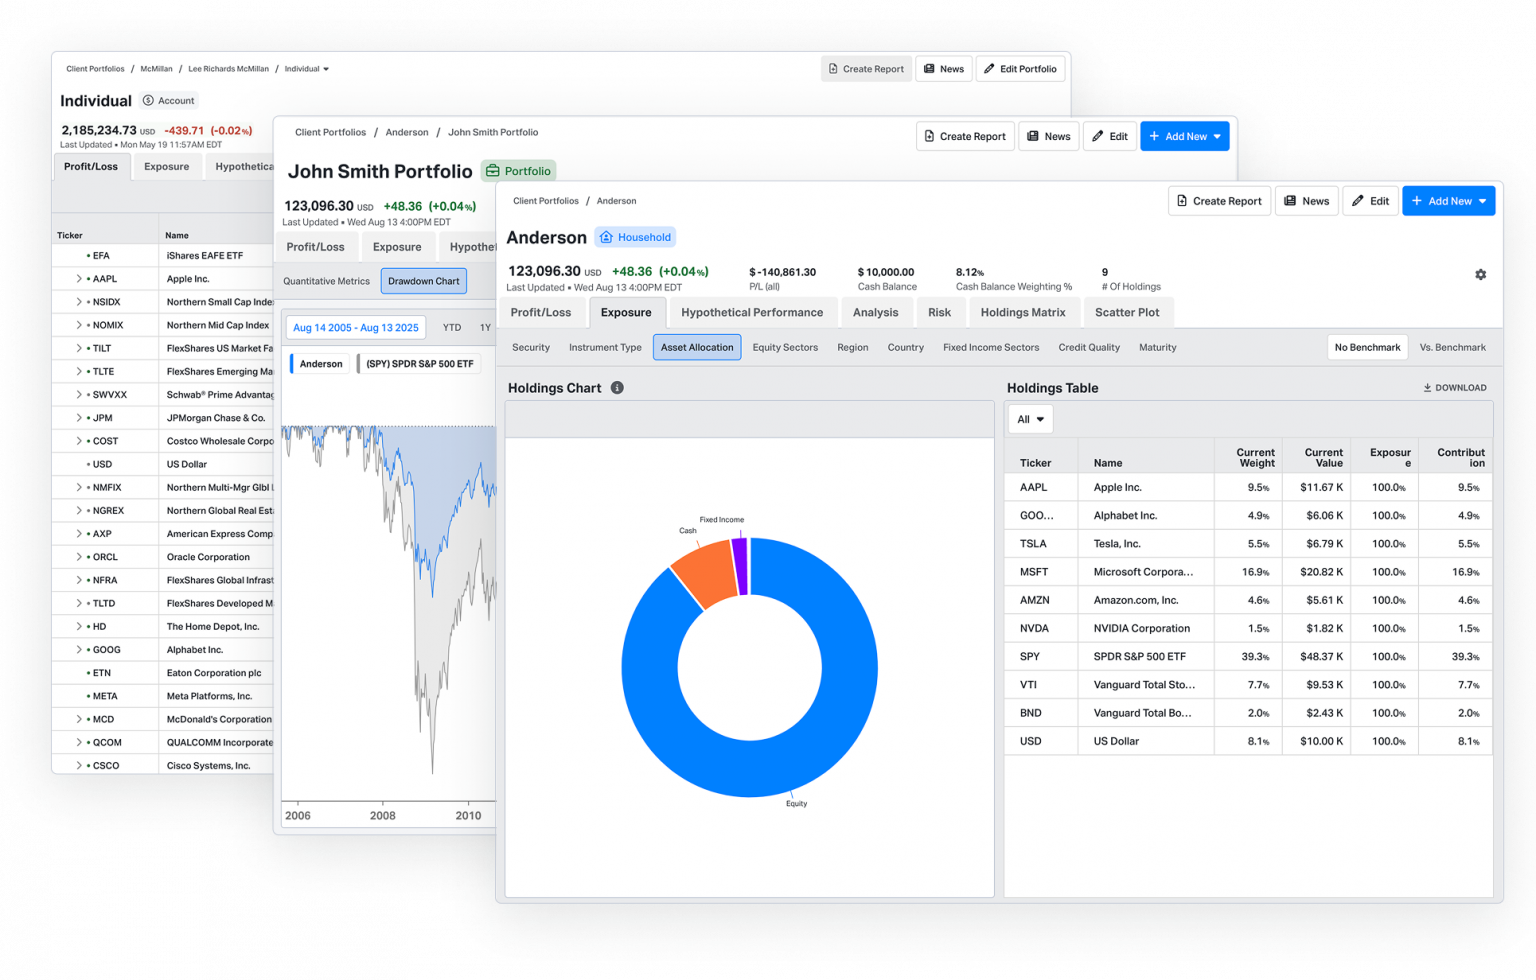The height and width of the screenshot is (980, 1536).
Task: Open the All filter dropdown in the Holdings Table
Action: click(x=1030, y=419)
